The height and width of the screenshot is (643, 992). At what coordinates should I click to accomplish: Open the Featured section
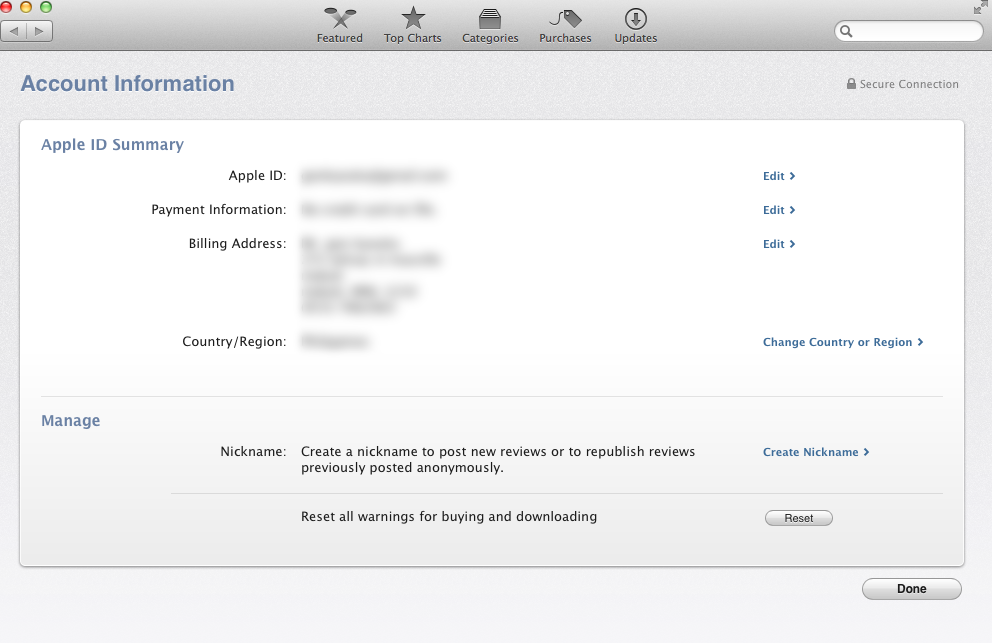pos(340,26)
